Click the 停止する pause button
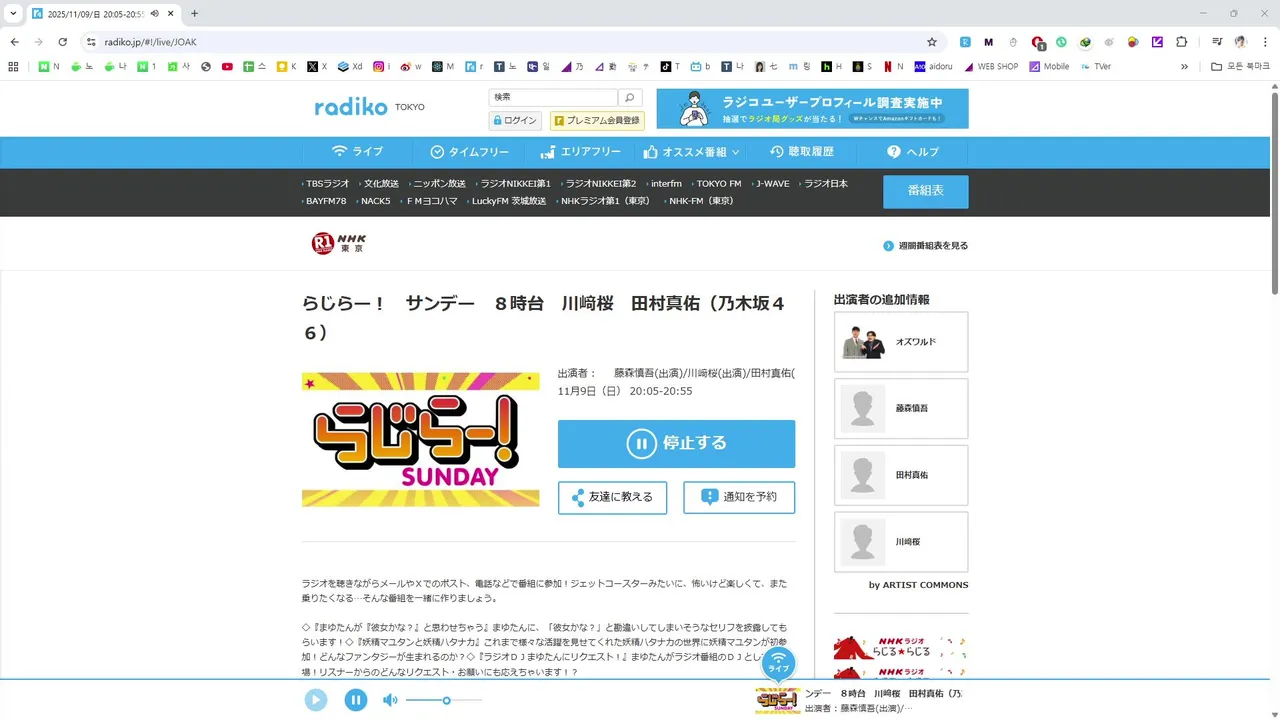Screen dimensions: 1280x720 pyautogui.click(x=676, y=443)
